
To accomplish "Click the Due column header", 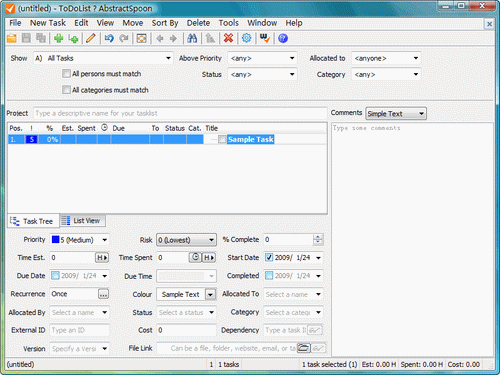I will click(x=130, y=128).
